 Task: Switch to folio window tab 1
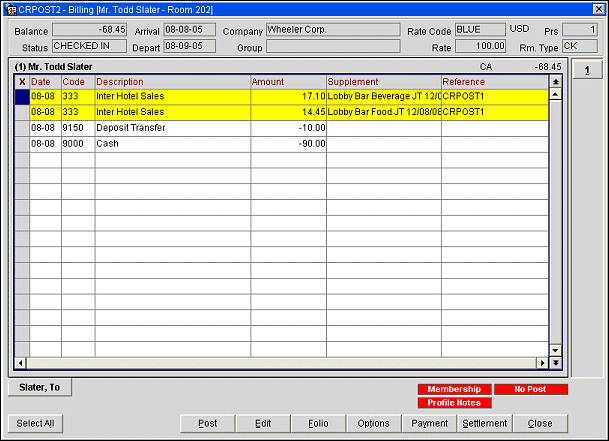(x=585, y=70)
